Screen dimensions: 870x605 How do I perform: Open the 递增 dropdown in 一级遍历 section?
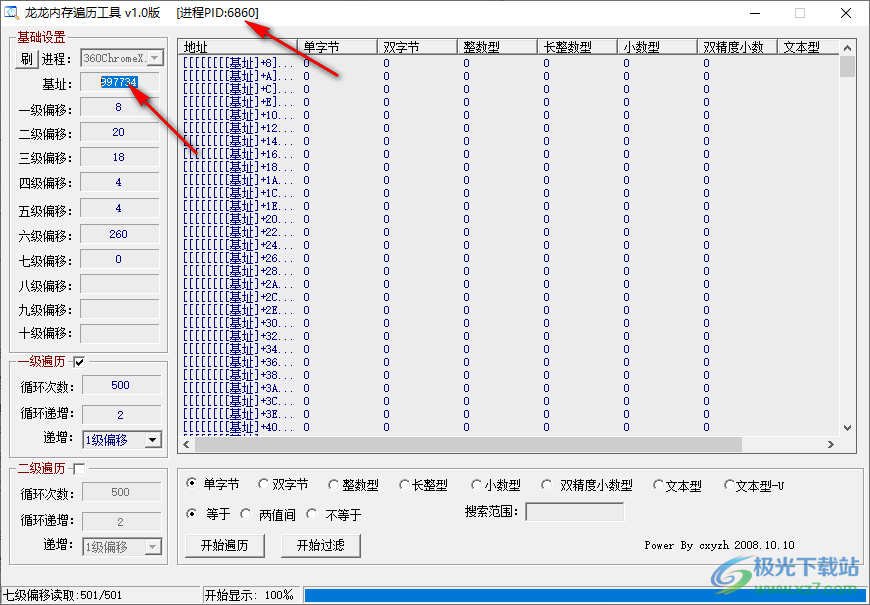(x=150, y=440)
